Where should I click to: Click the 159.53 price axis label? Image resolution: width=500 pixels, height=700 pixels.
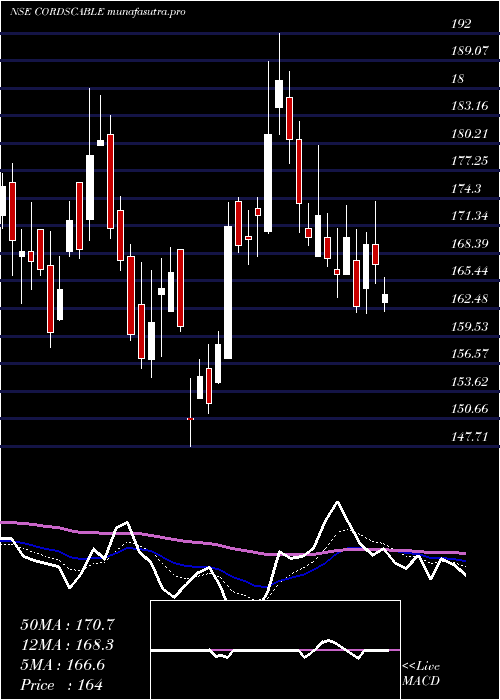[470, 326]
